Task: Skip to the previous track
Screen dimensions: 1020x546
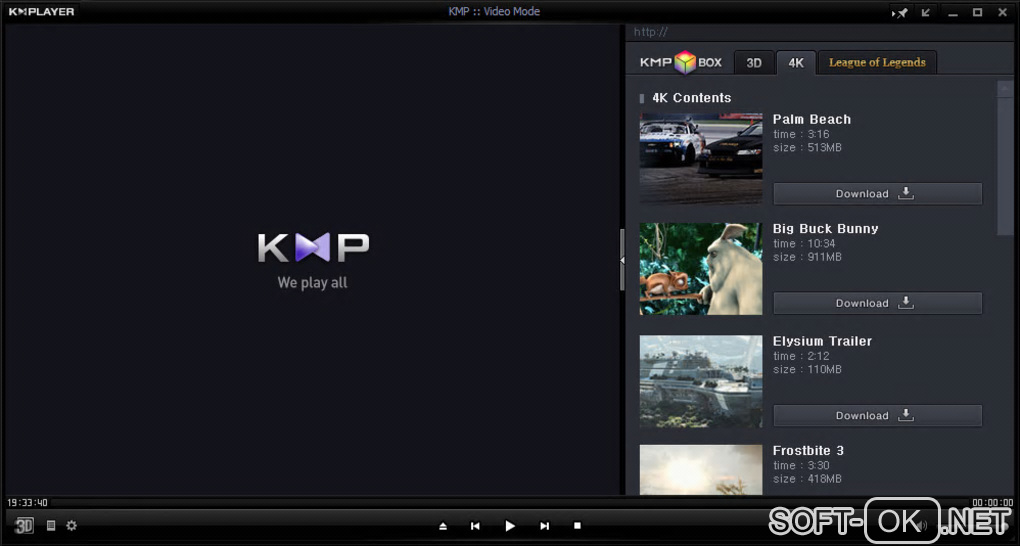Action: tap(476, 526)
